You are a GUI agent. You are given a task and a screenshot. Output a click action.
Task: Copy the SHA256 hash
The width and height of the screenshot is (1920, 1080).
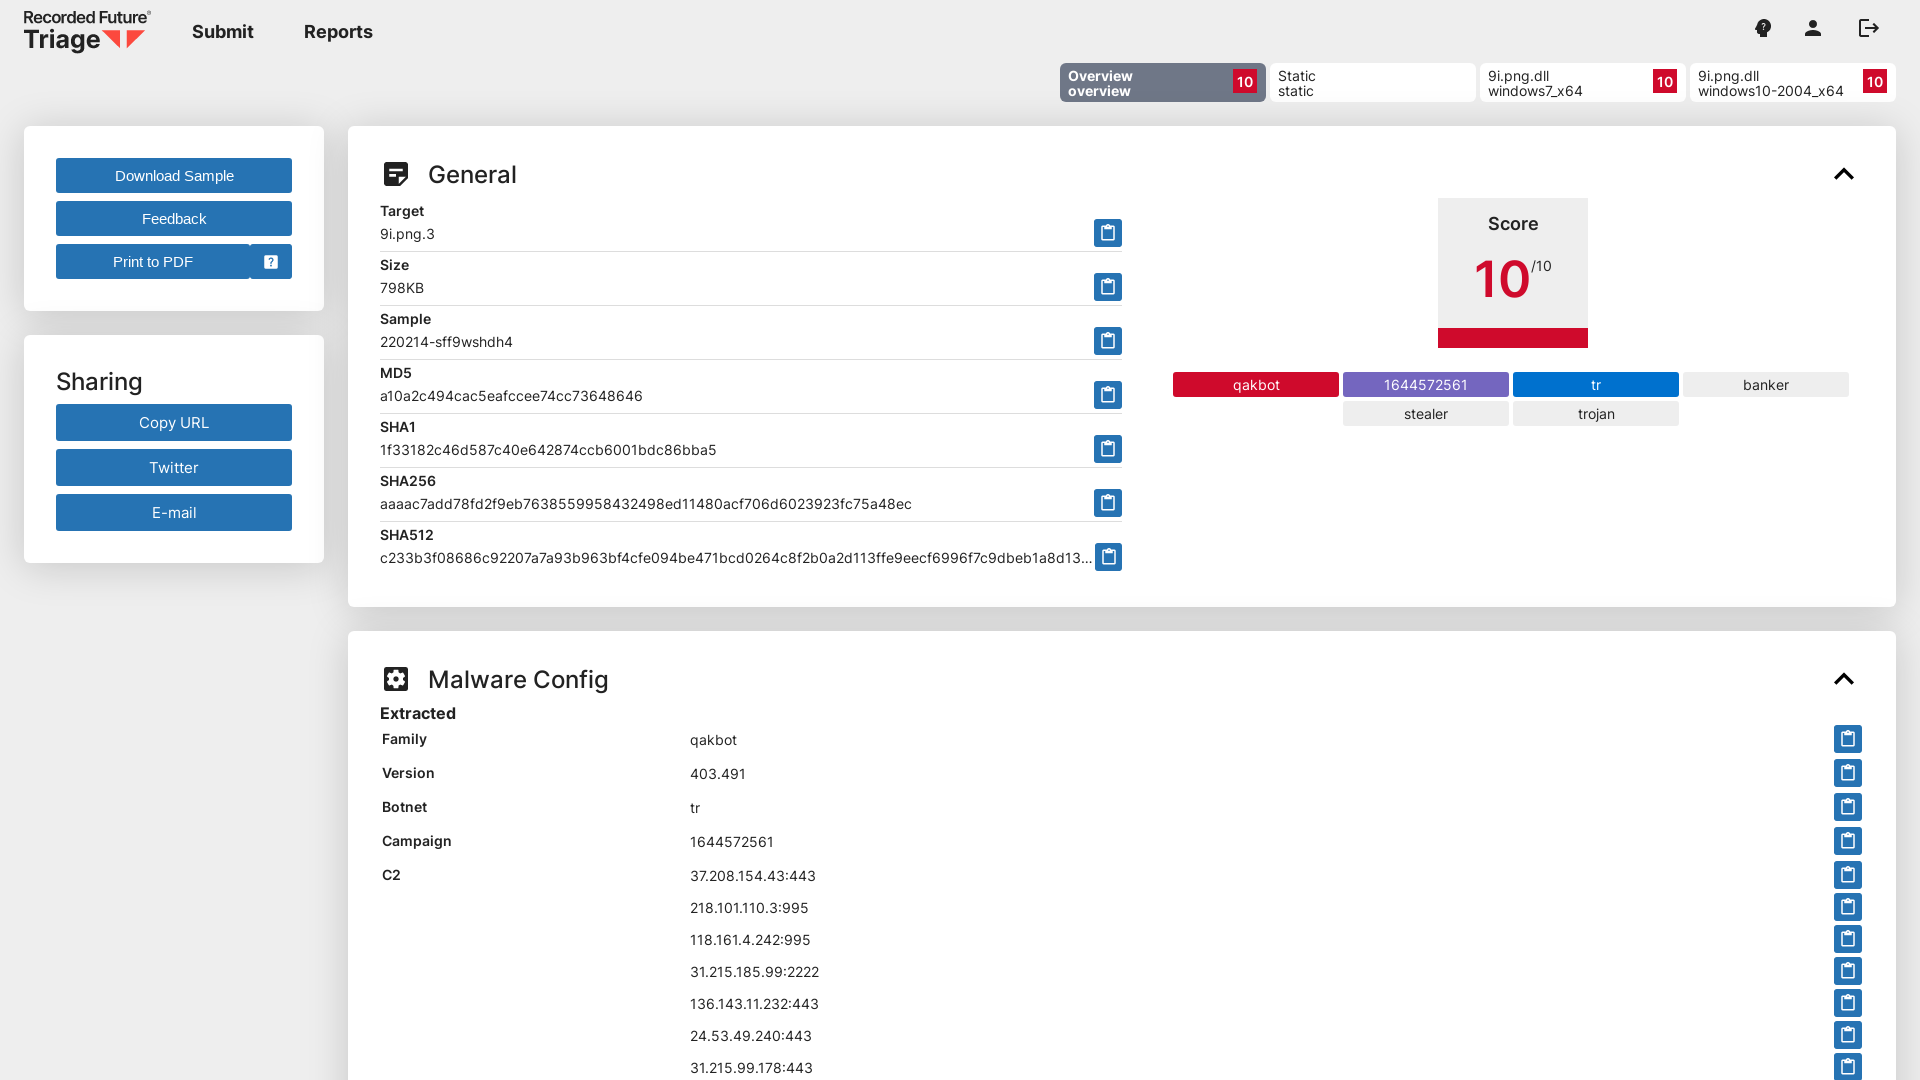point(1107,503)
